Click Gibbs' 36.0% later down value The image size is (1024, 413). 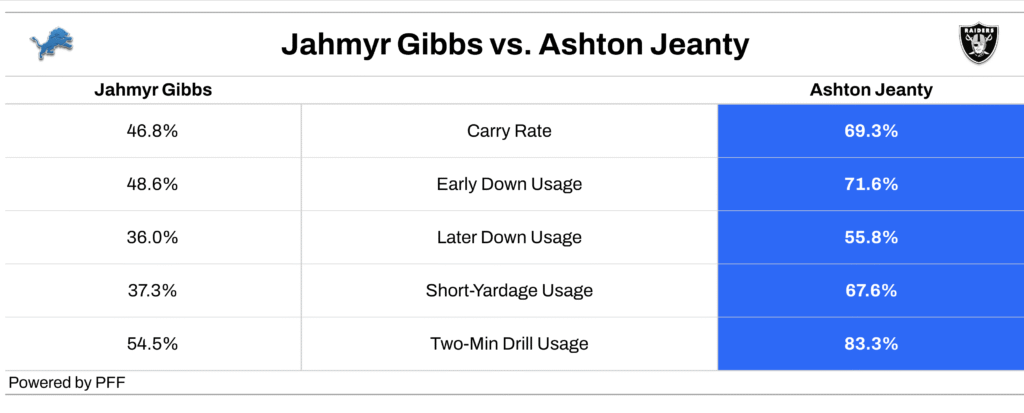pos(152,237)
